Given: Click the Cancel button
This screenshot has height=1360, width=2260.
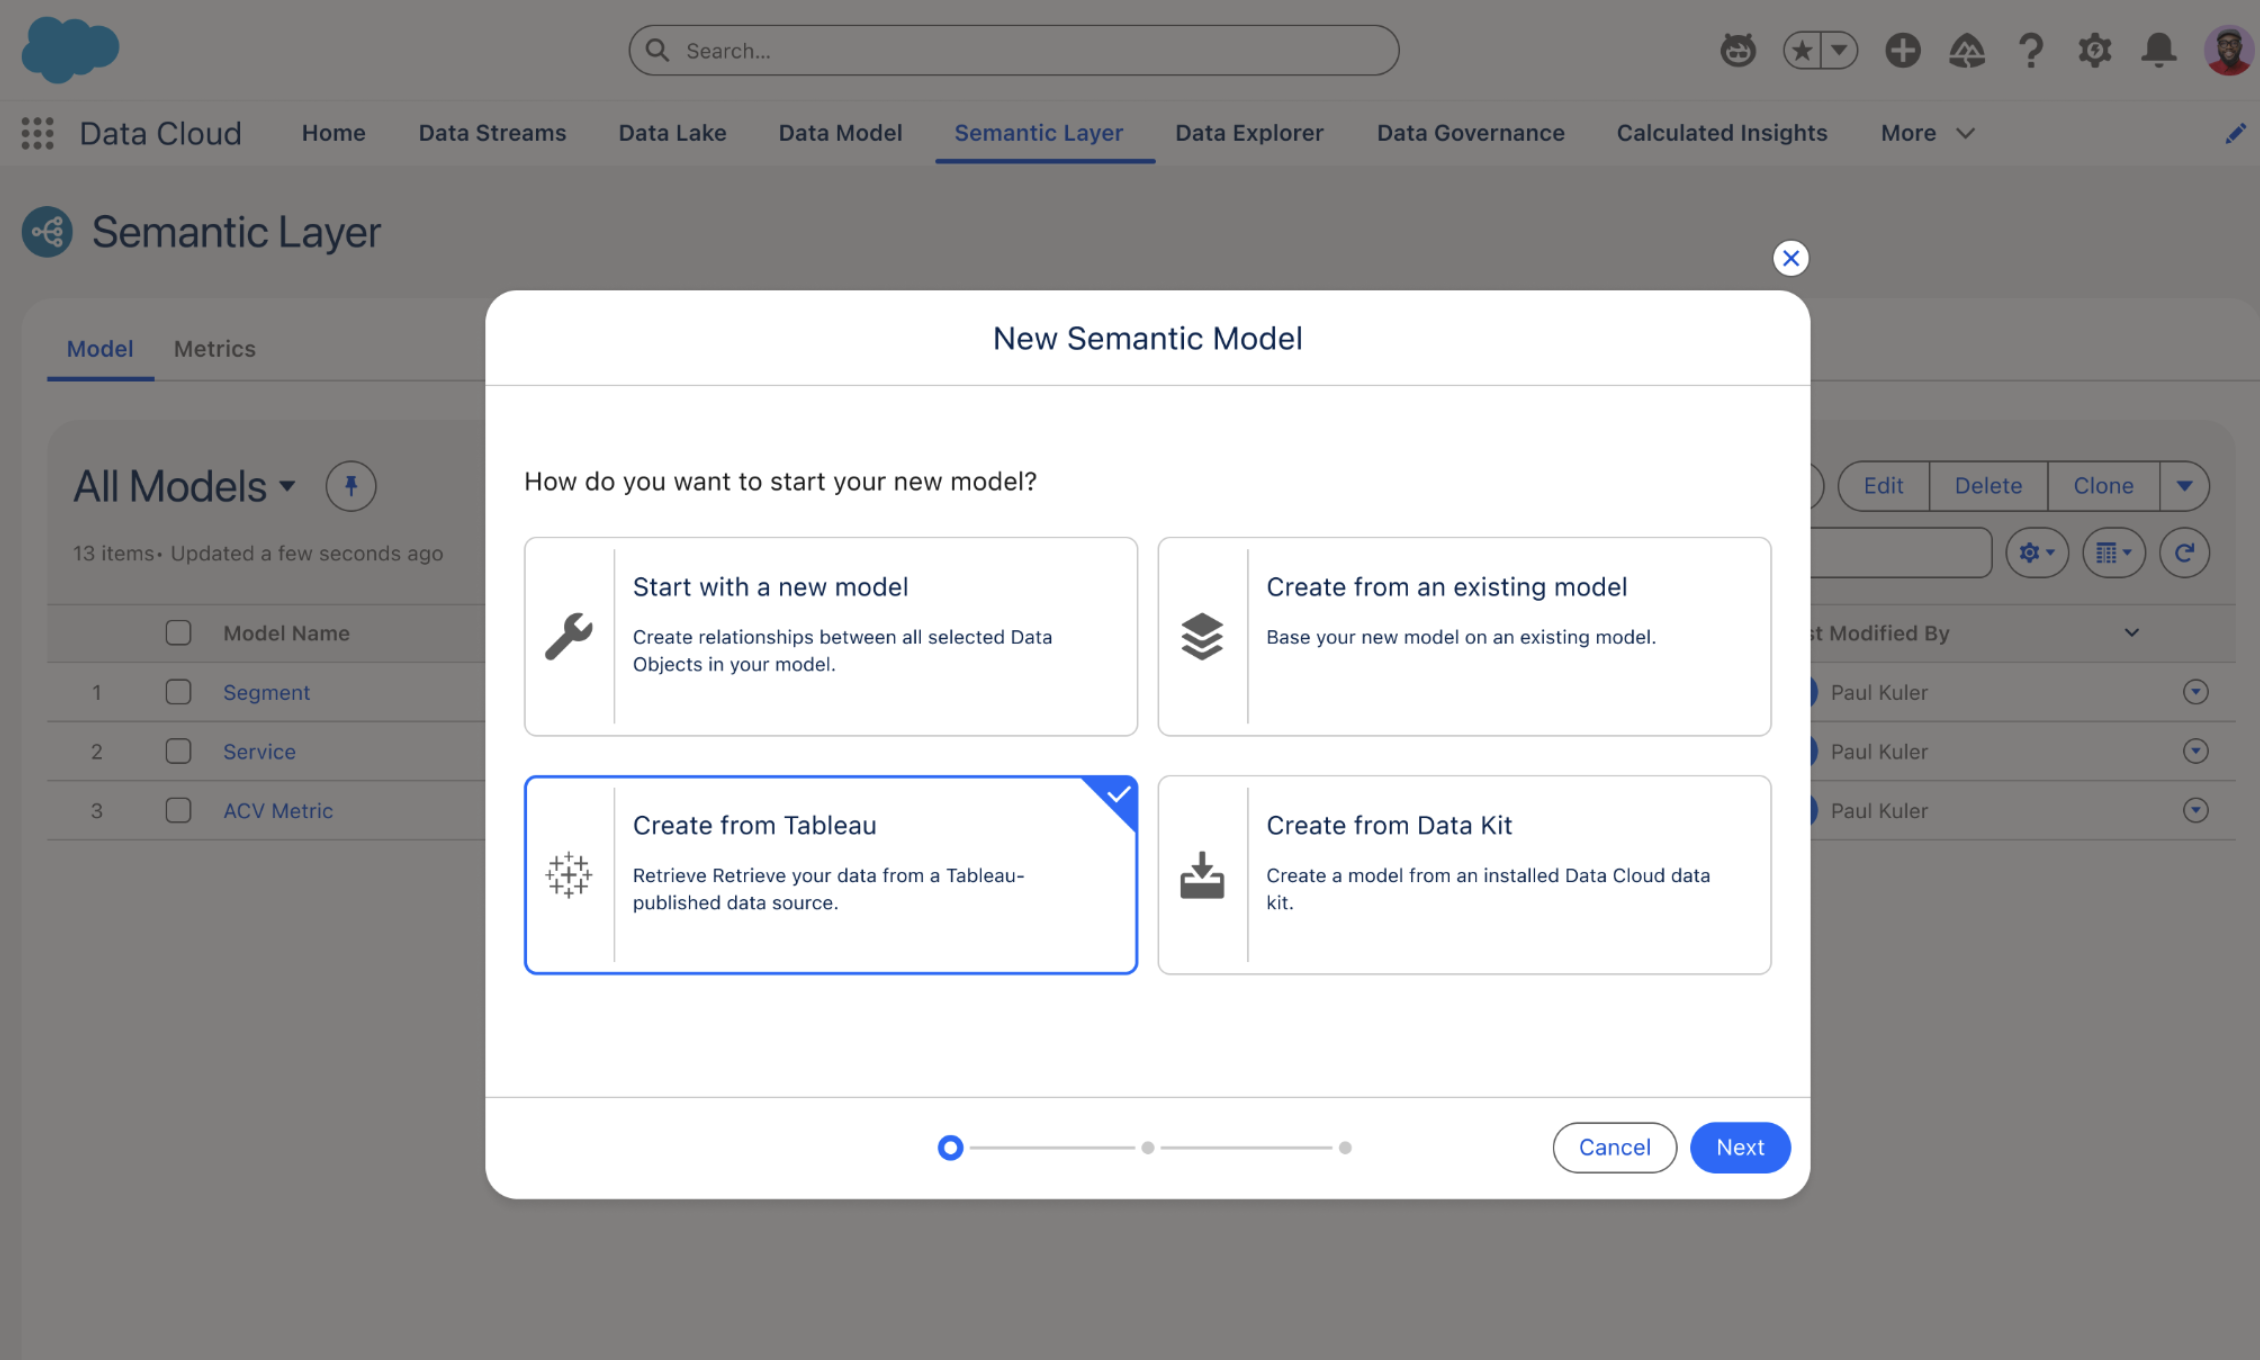Looking at the screenshot, I should coord(1613,1147).
